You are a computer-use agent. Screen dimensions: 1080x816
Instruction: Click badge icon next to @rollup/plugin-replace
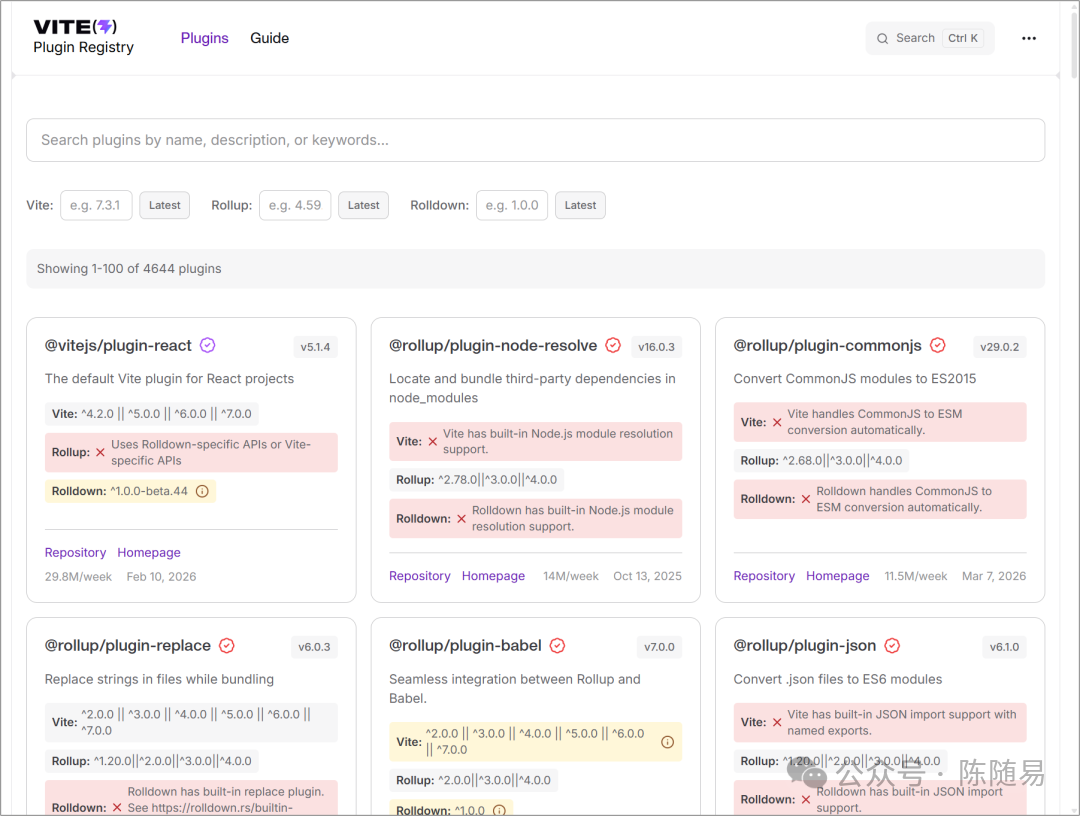tap(227, 646)
